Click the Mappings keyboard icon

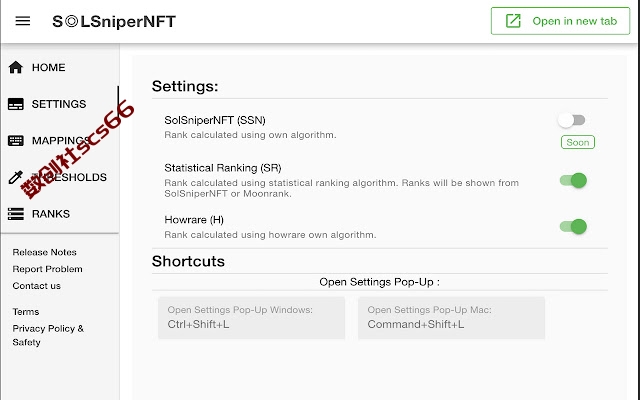tap(16, 141)
